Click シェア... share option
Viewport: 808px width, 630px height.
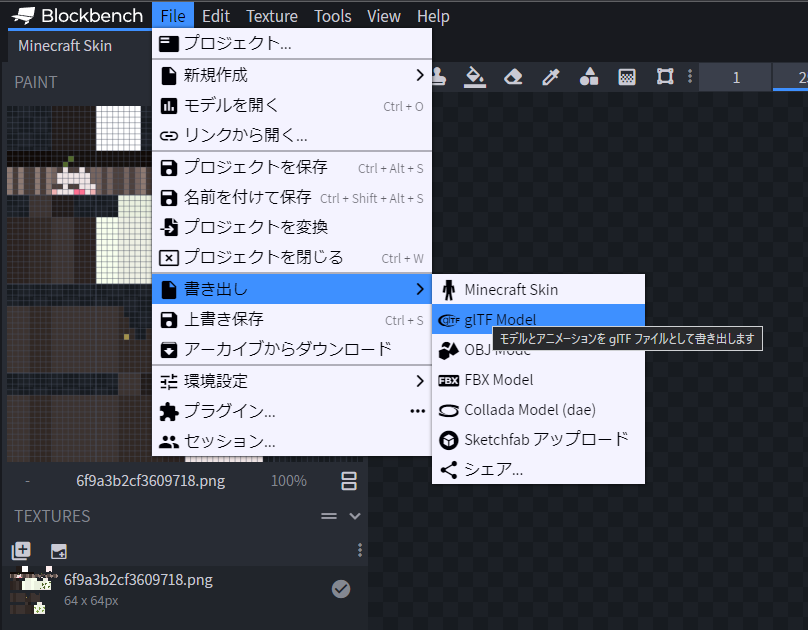(538, 470)
